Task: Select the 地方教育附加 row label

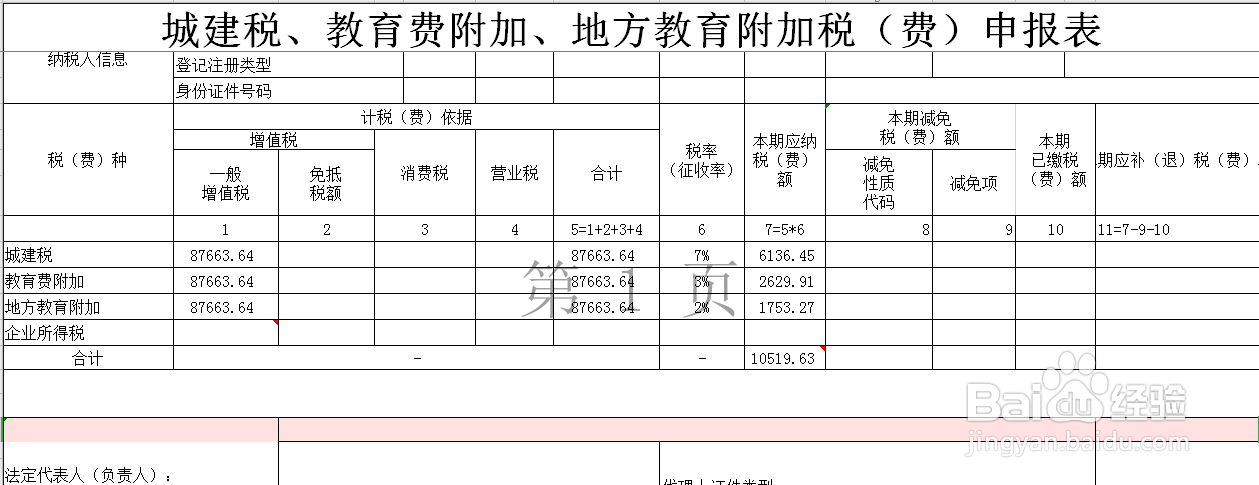Action: coord(88,307)
